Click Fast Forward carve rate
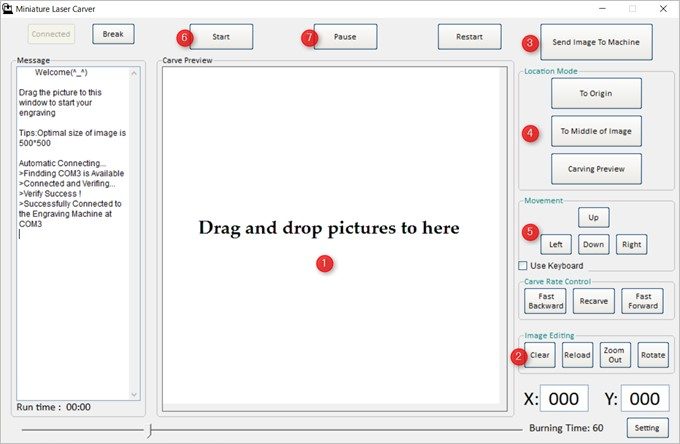The width and height of the screenshot is (680, 444). [641, 301]
